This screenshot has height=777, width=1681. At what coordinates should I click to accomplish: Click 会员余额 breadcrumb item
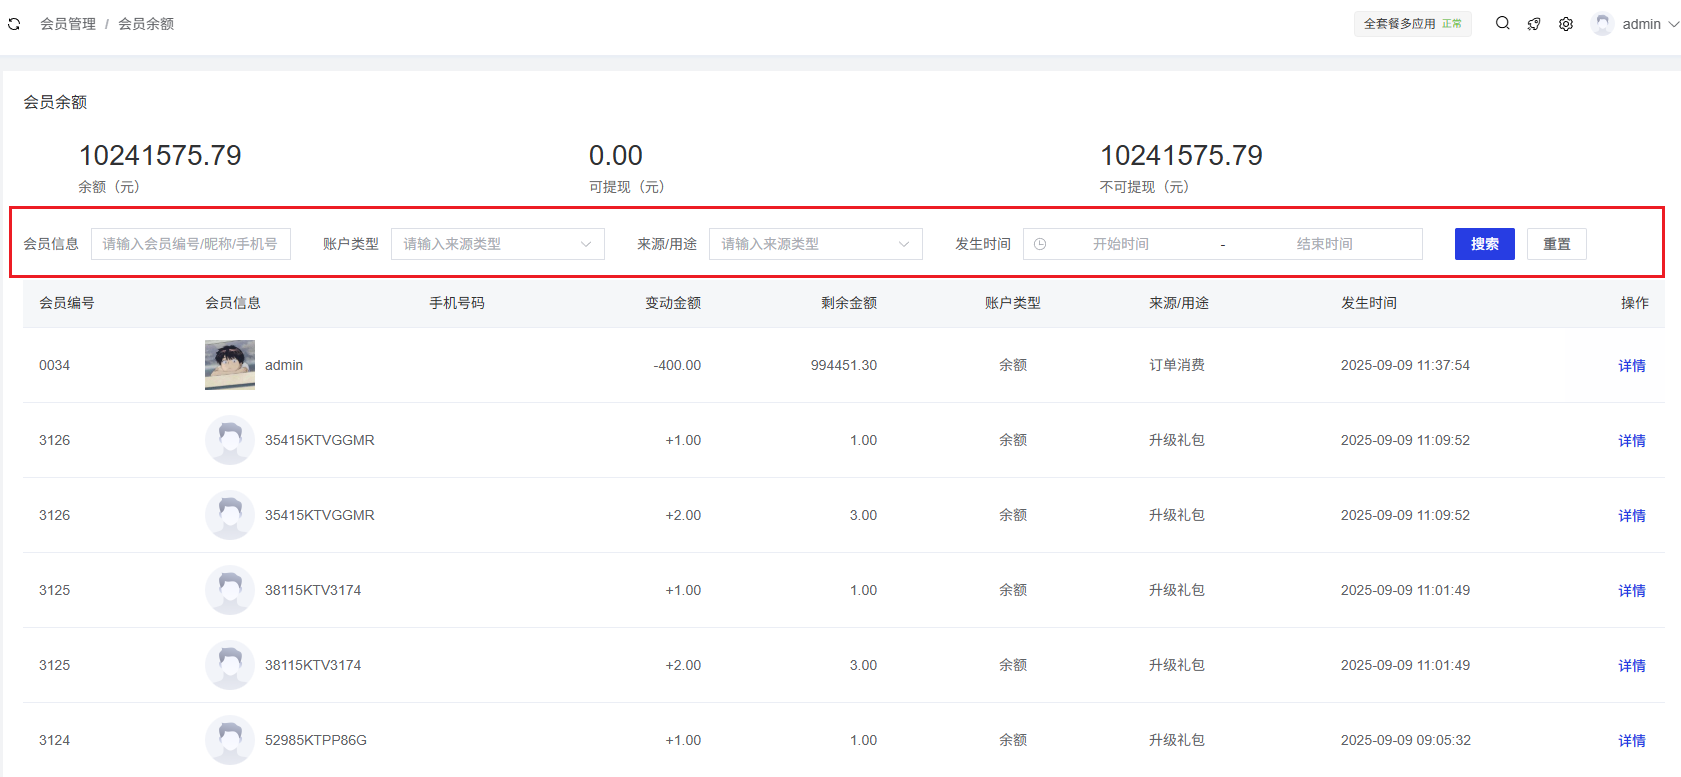pos(146,24)
